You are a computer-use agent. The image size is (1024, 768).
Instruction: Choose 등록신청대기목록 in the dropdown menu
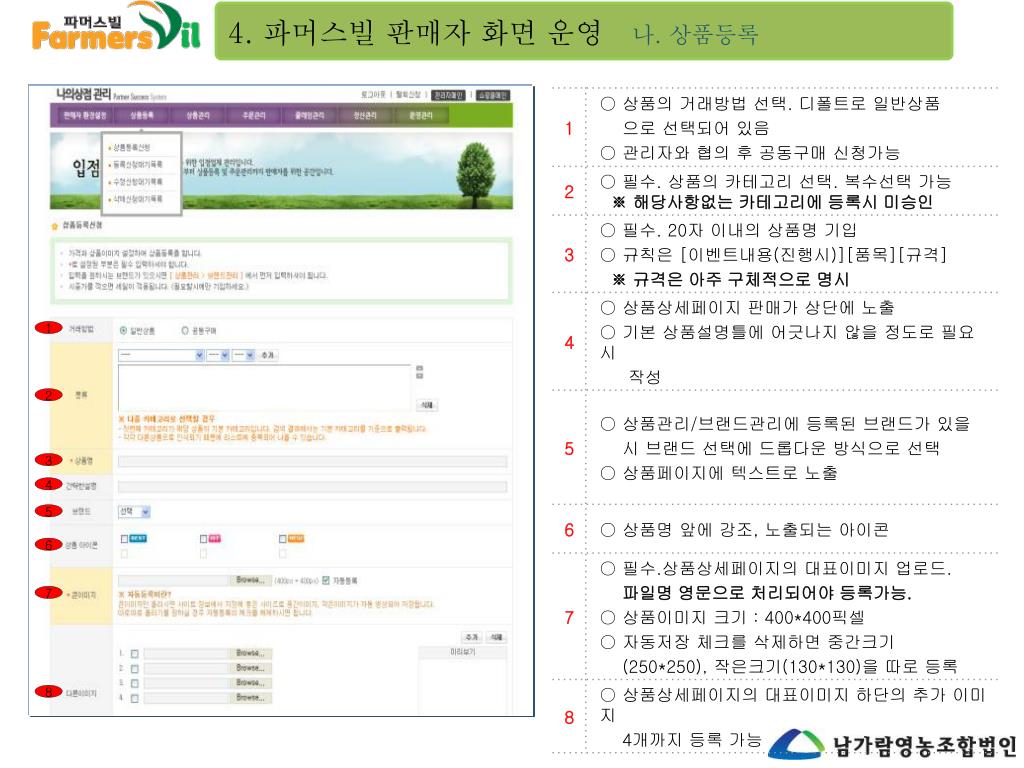(137, 165)
